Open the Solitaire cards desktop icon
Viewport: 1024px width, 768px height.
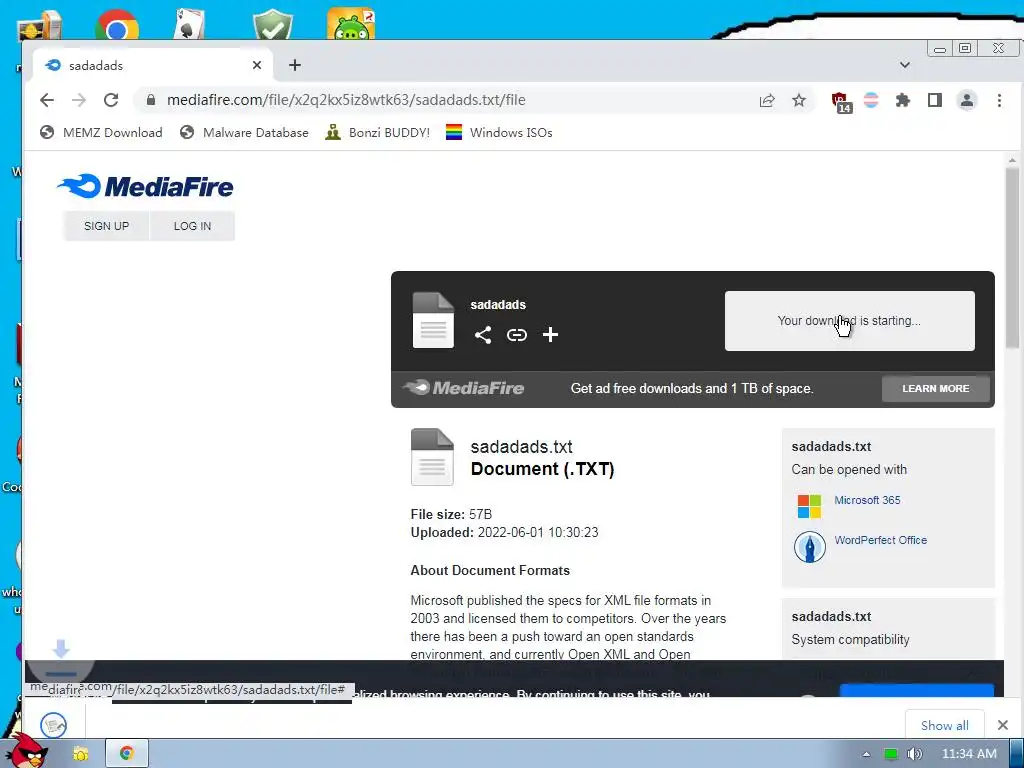point(189,24)
